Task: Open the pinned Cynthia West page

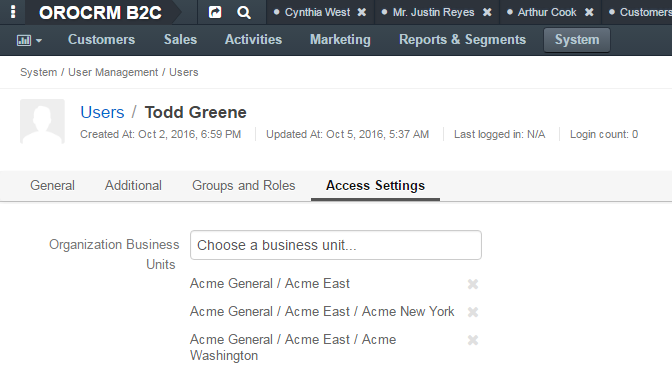Action: (x=317, y=12)
